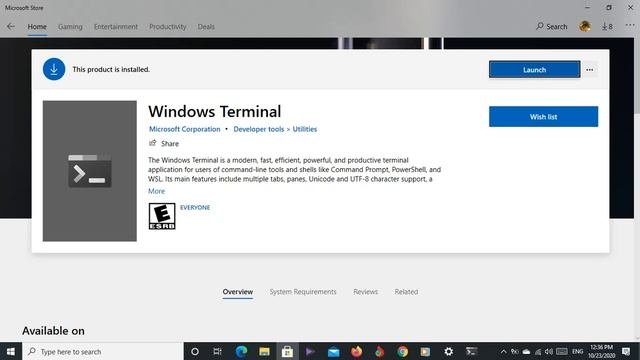Click the Windows Terminal app logo
Image resolution: width=640 pixels, height=360 pixels.
coord(90,171)
